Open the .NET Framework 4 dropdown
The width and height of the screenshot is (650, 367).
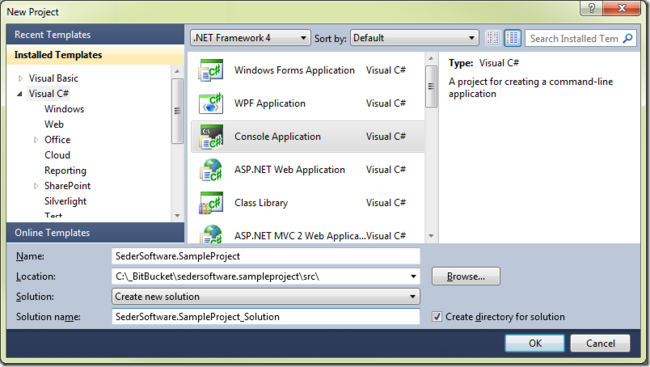tap(250, 38)
